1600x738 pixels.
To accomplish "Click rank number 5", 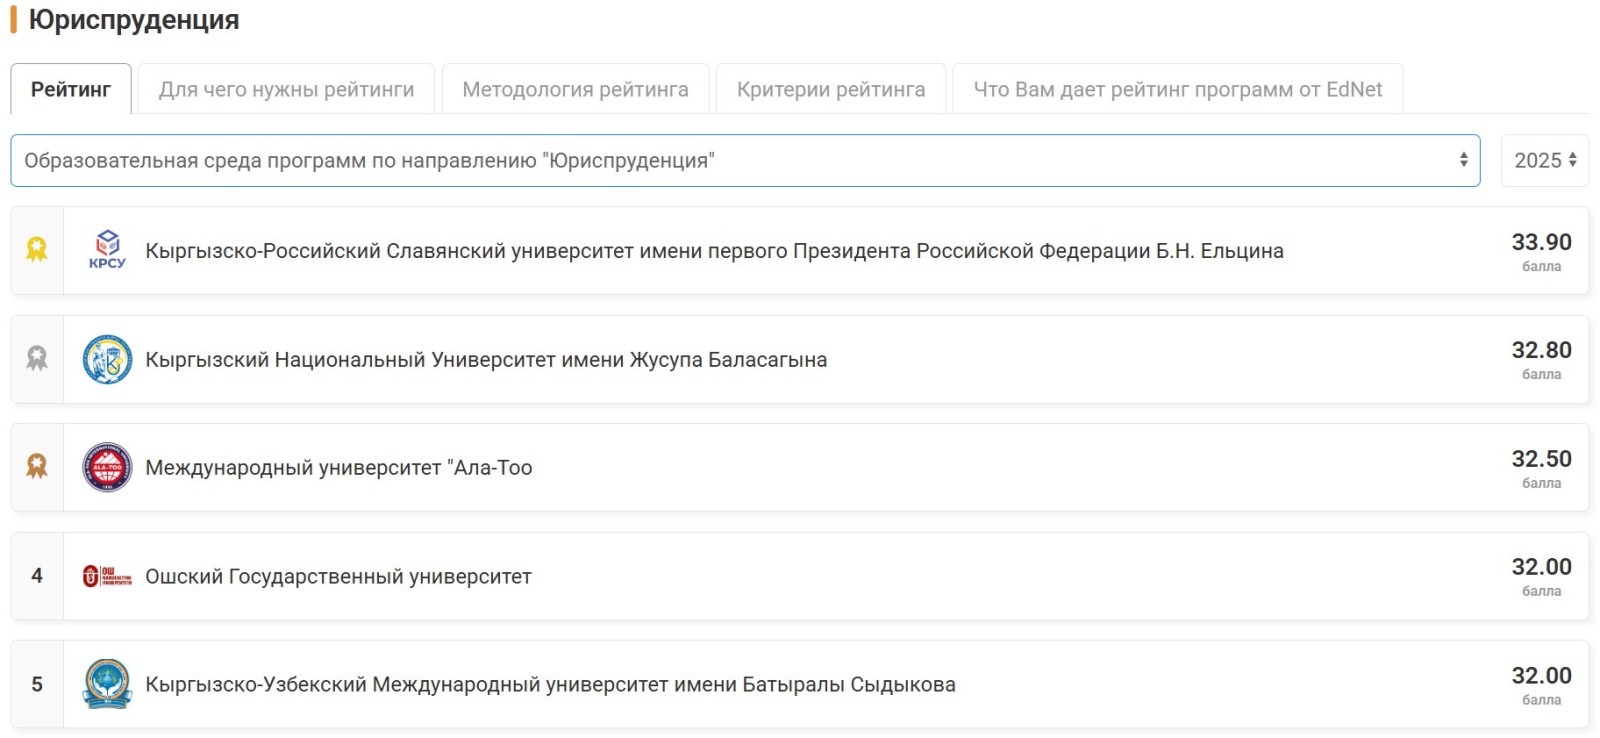I will tap(37, 684).
